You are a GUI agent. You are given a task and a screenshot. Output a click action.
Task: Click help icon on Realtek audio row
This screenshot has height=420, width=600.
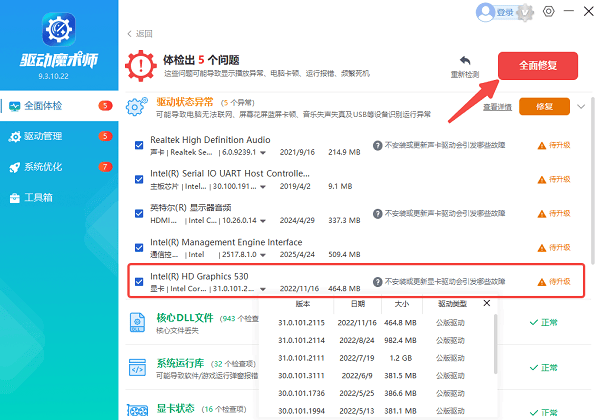pos(378,145)
